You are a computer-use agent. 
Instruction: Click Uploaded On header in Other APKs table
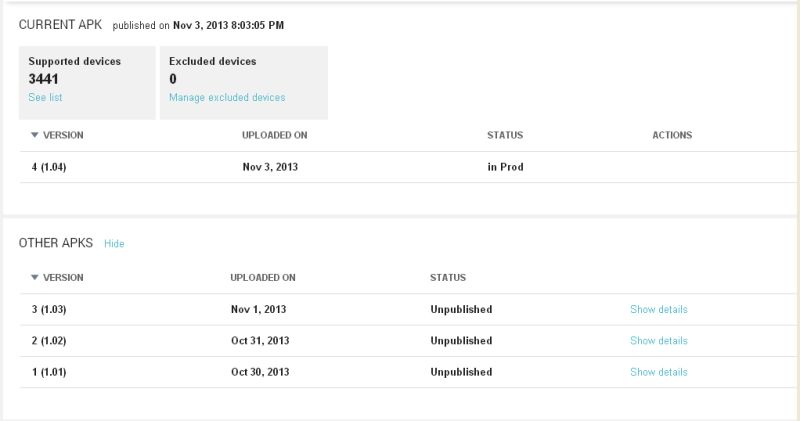pyautogui.click(x=263, y=277)
